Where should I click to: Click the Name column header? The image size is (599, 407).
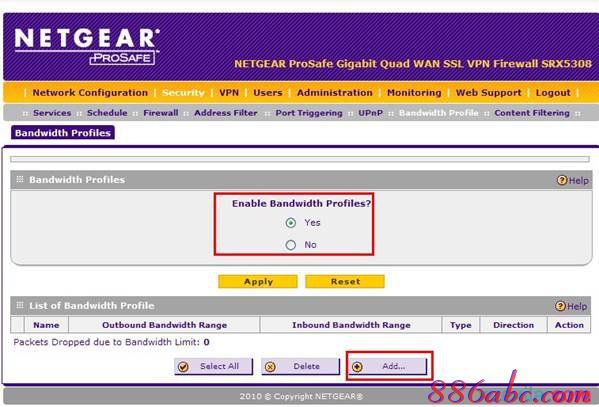coord(46,325)
